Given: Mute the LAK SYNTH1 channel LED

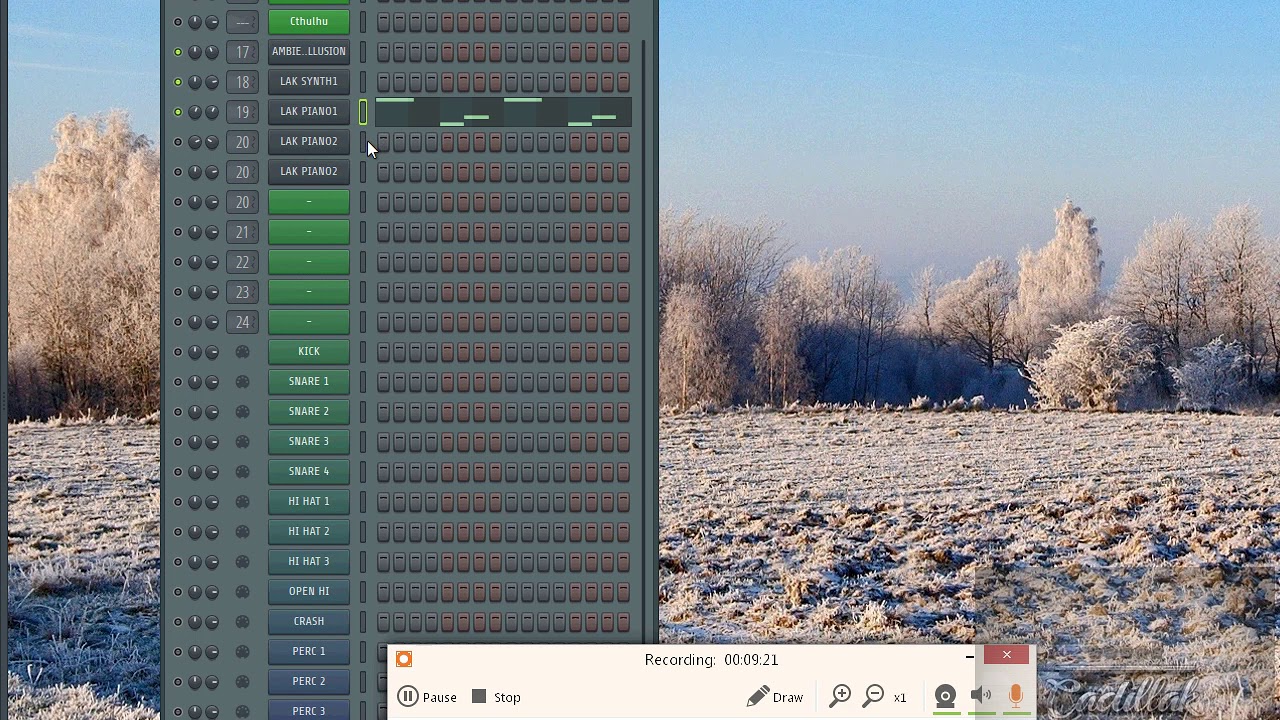Looking at the screenshot, I should point(178,82).
